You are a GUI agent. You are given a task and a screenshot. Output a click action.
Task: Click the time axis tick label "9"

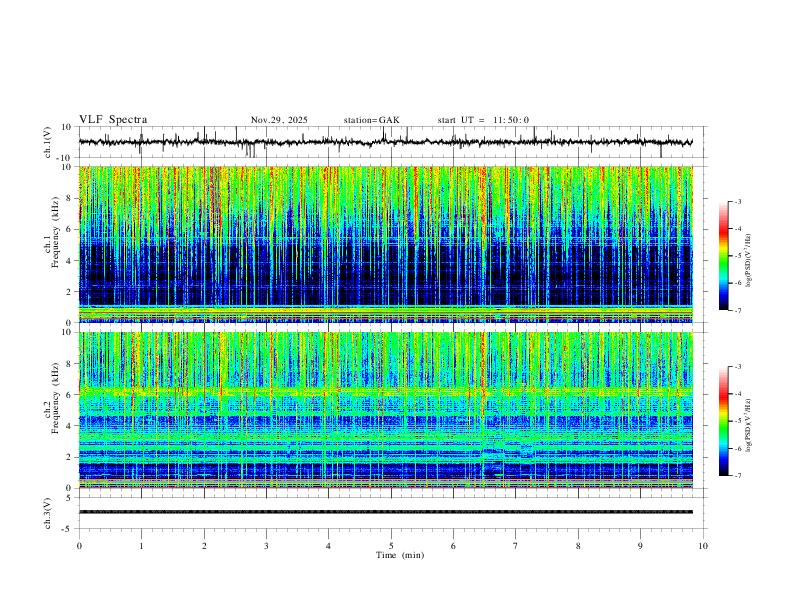pos(640,546)
